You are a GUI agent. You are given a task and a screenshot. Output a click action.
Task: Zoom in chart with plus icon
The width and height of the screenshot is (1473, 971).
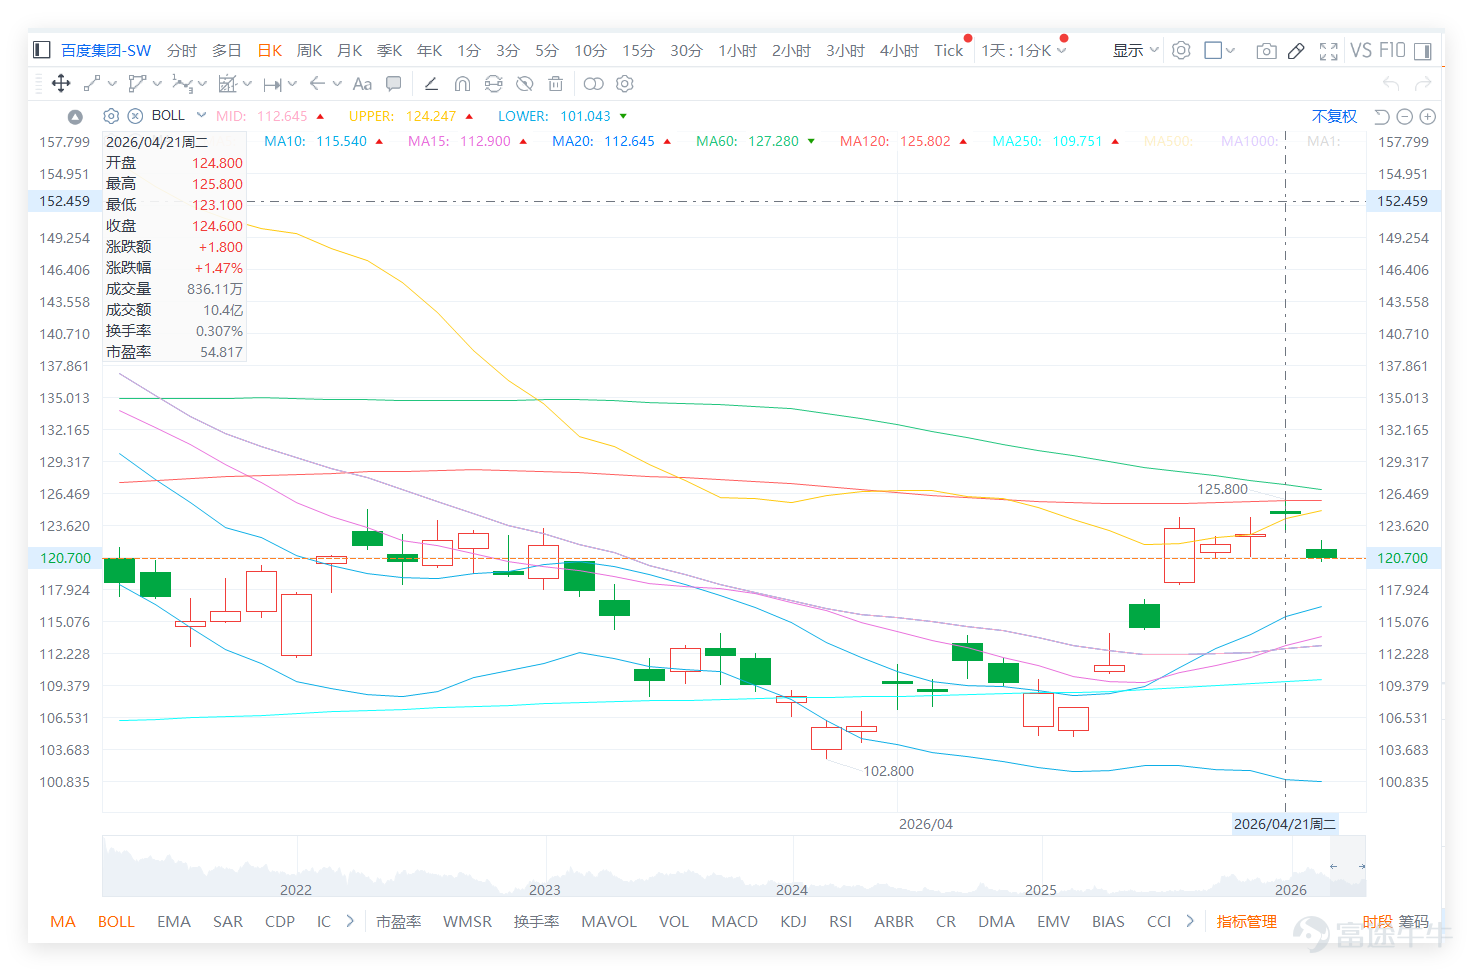point(1428,117)
